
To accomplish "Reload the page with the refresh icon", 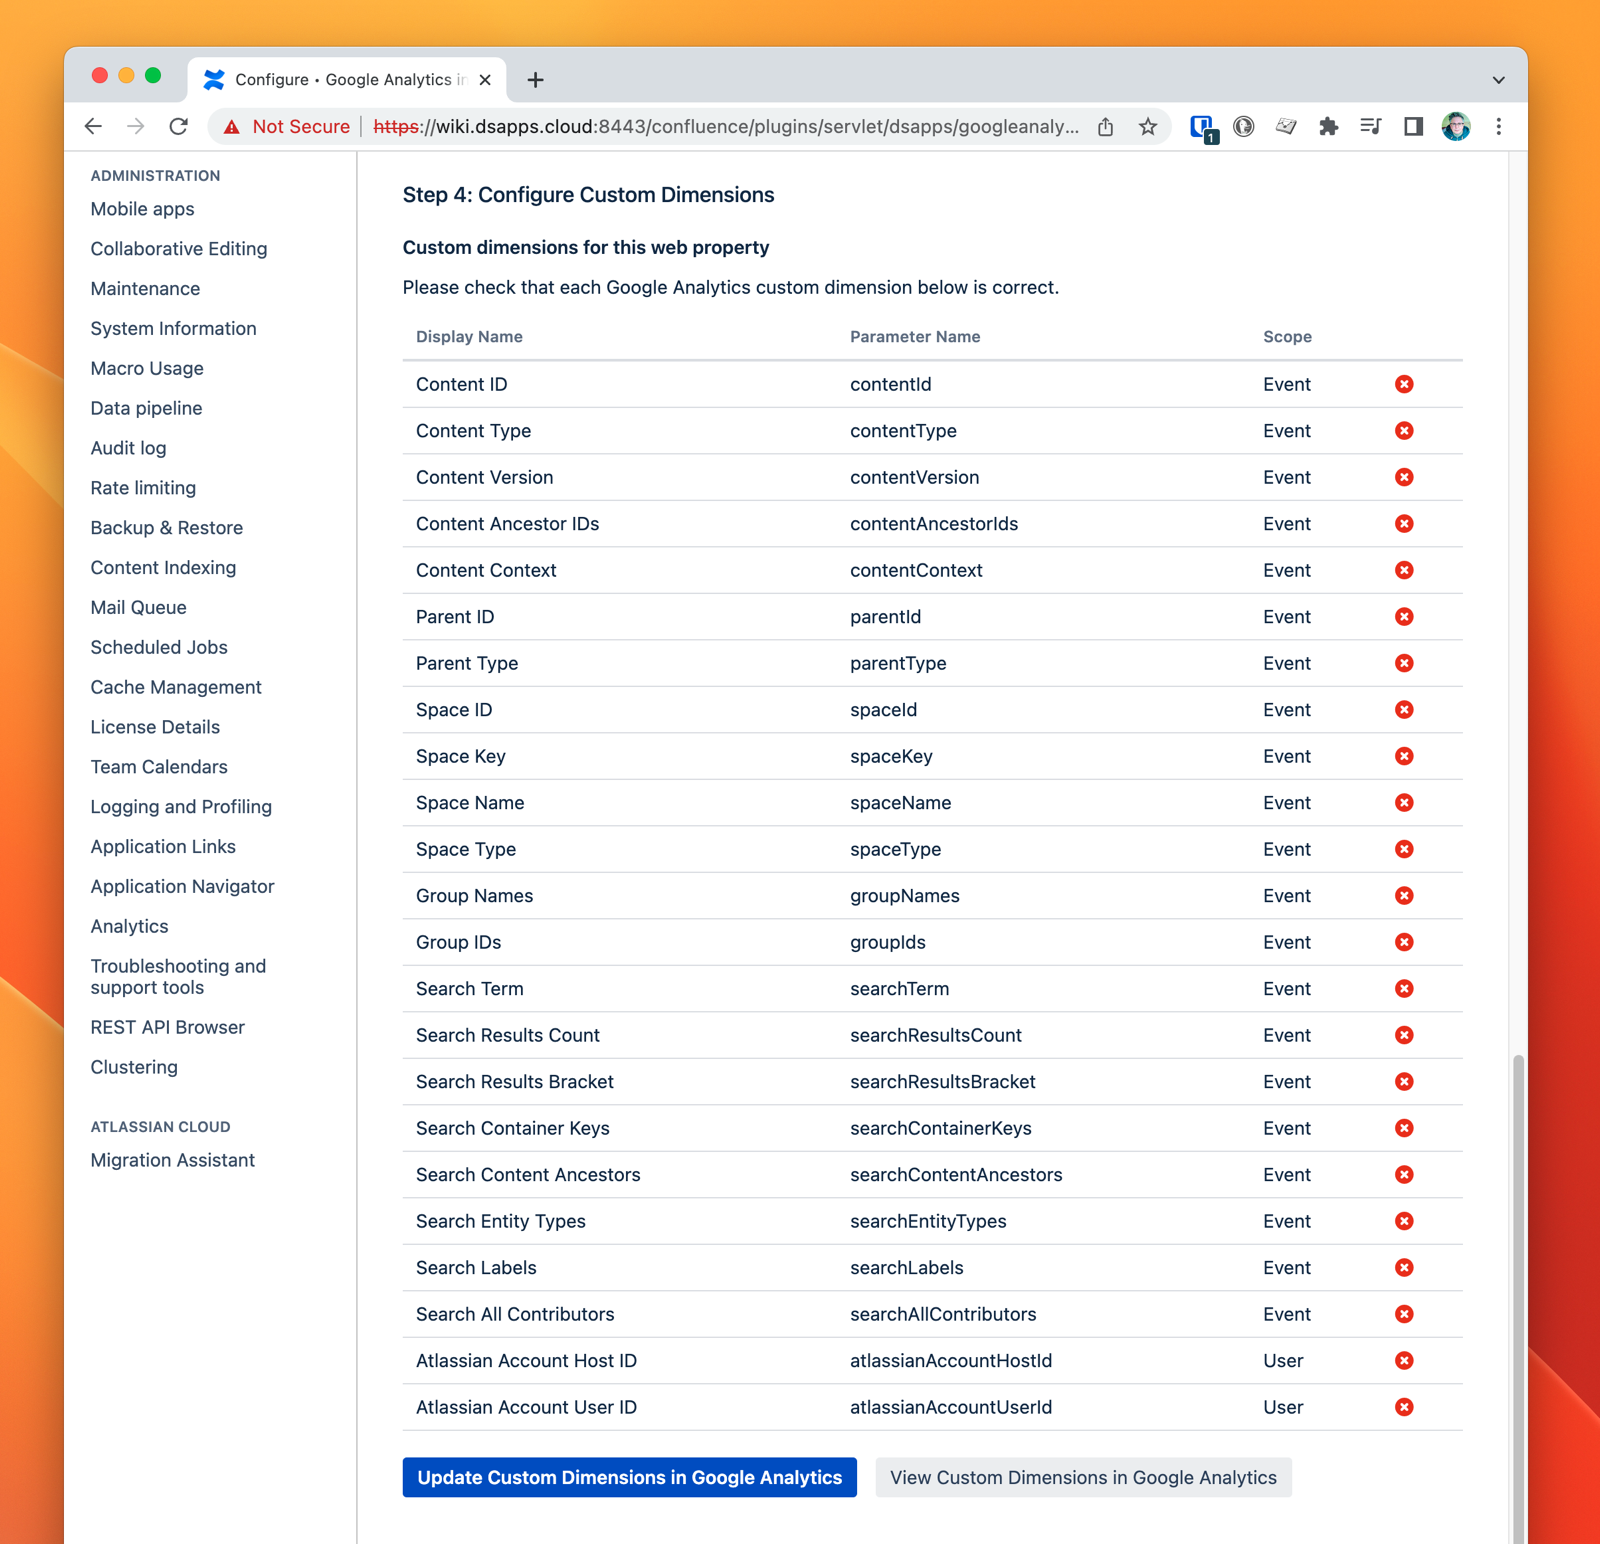I will [x=179, y=127].
